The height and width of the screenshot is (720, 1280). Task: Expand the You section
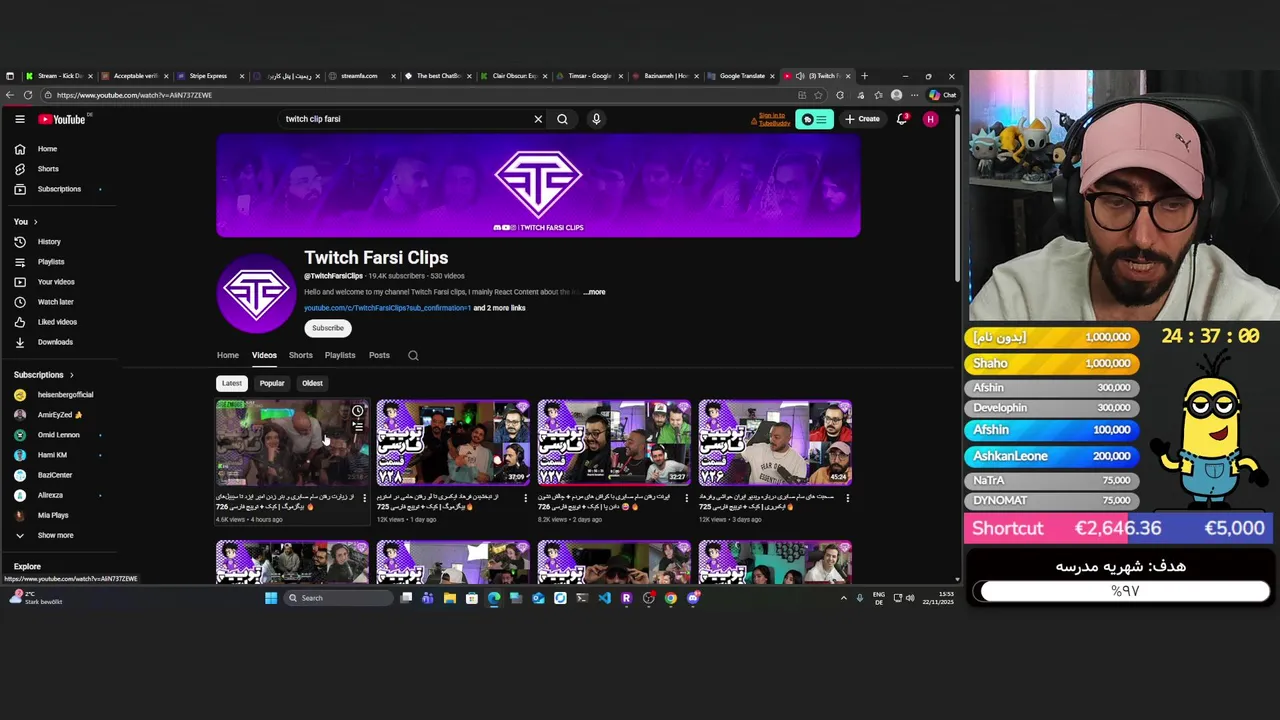pyautogui.click(x=26, y=222)
